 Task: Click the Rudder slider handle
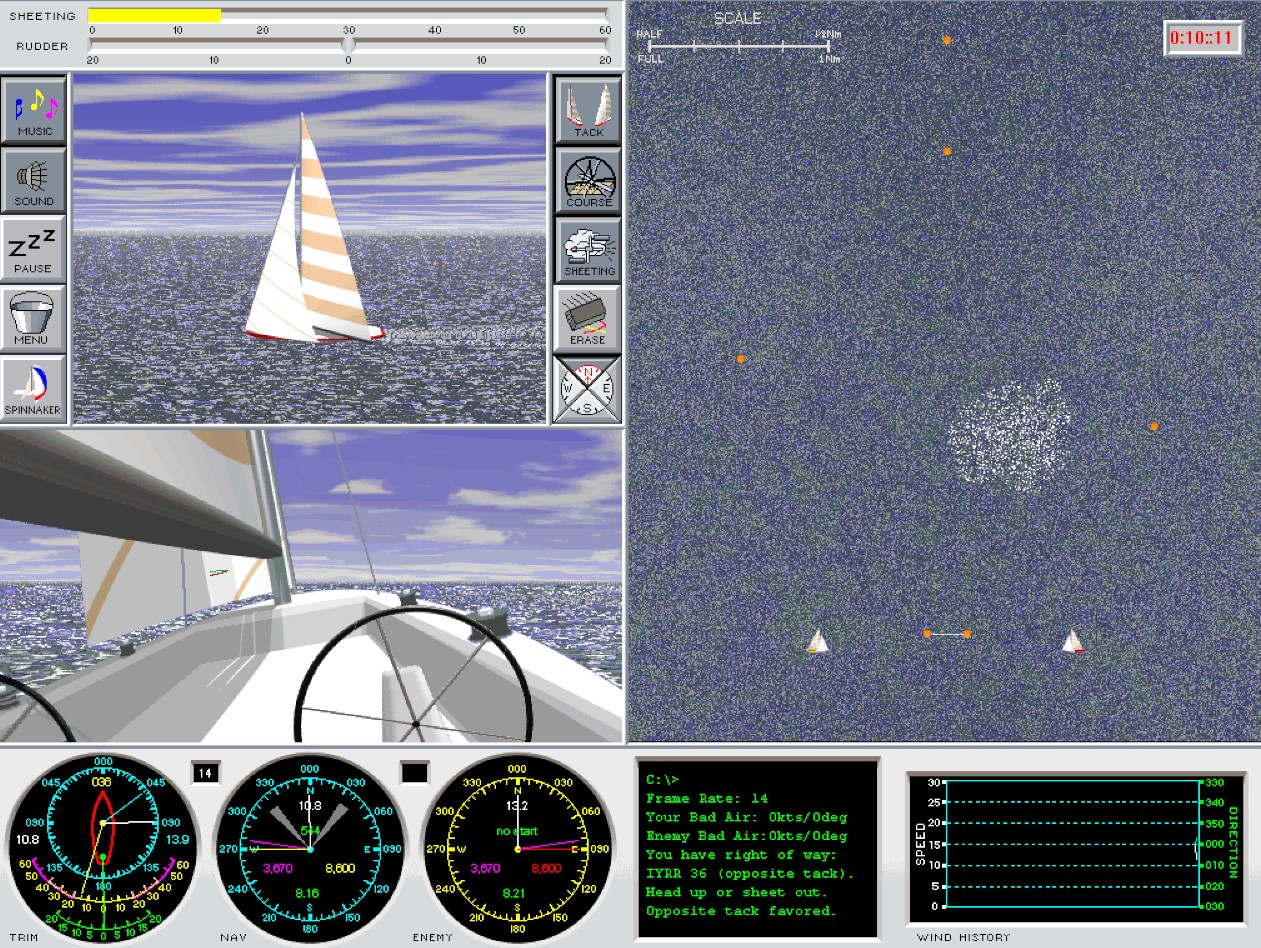coord(348,45)
